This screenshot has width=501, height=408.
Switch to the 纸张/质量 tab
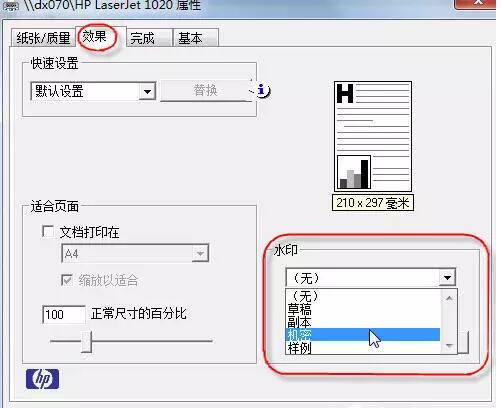click(x=43, y=38)
